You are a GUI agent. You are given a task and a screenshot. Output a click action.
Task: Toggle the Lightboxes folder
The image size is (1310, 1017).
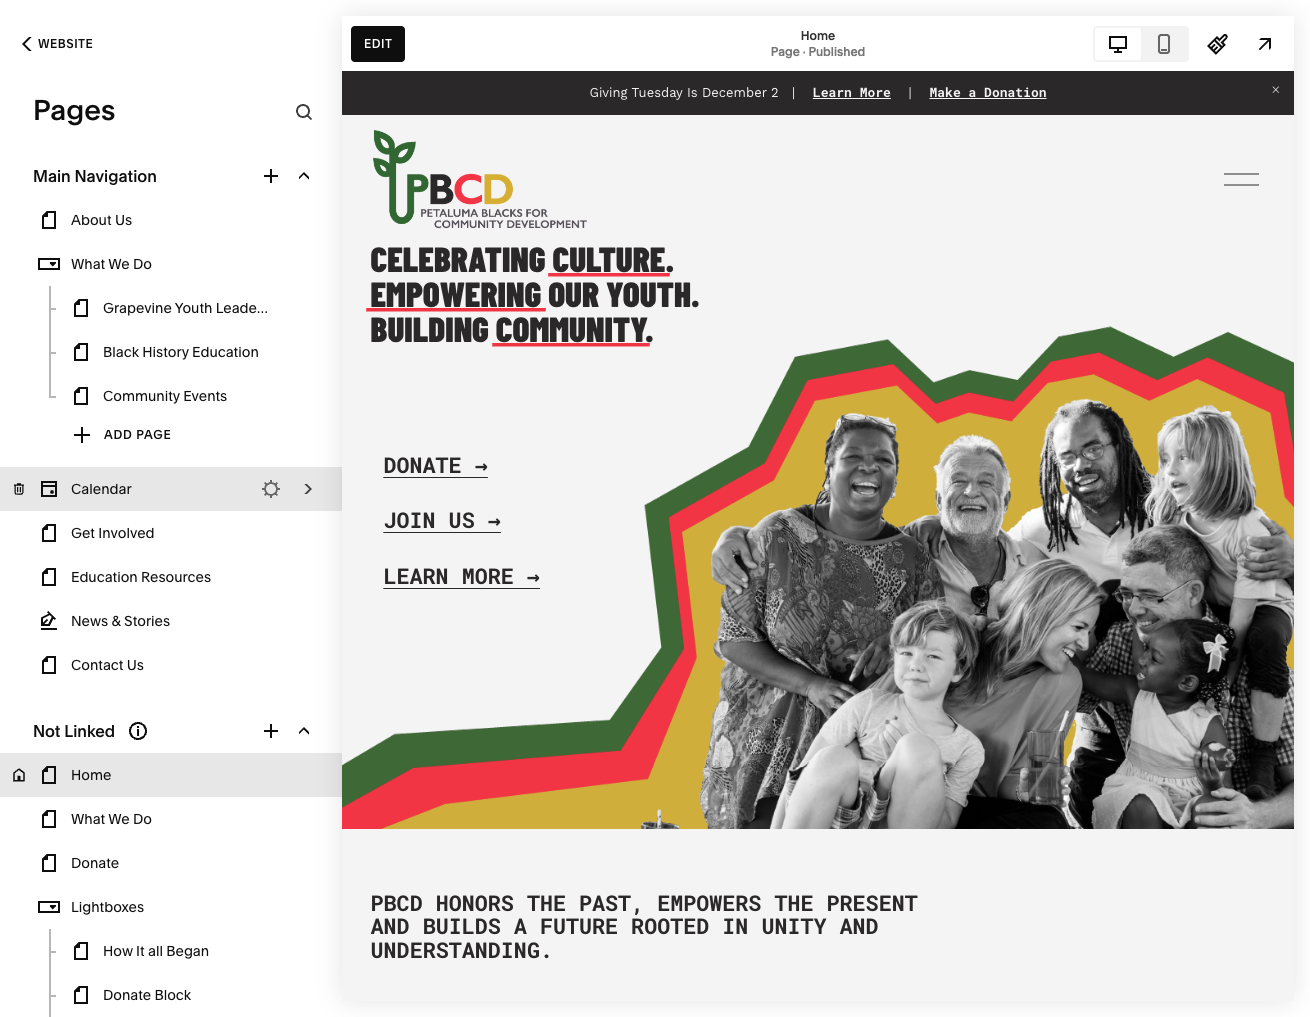(49, 907)
